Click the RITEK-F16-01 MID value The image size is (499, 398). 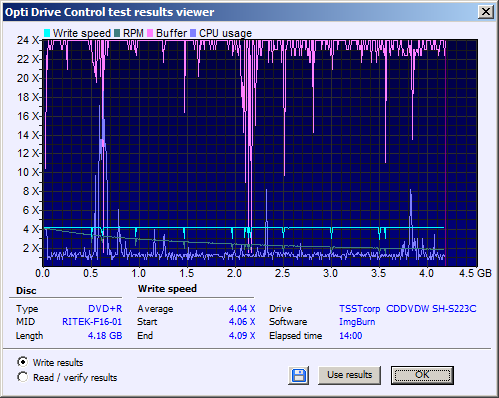92,322
